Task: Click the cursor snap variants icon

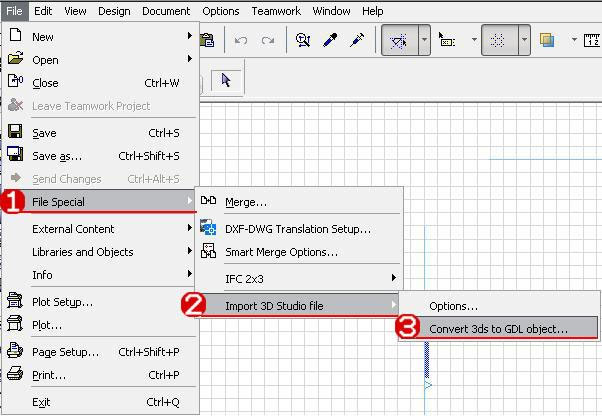Action: pos(447,40)
